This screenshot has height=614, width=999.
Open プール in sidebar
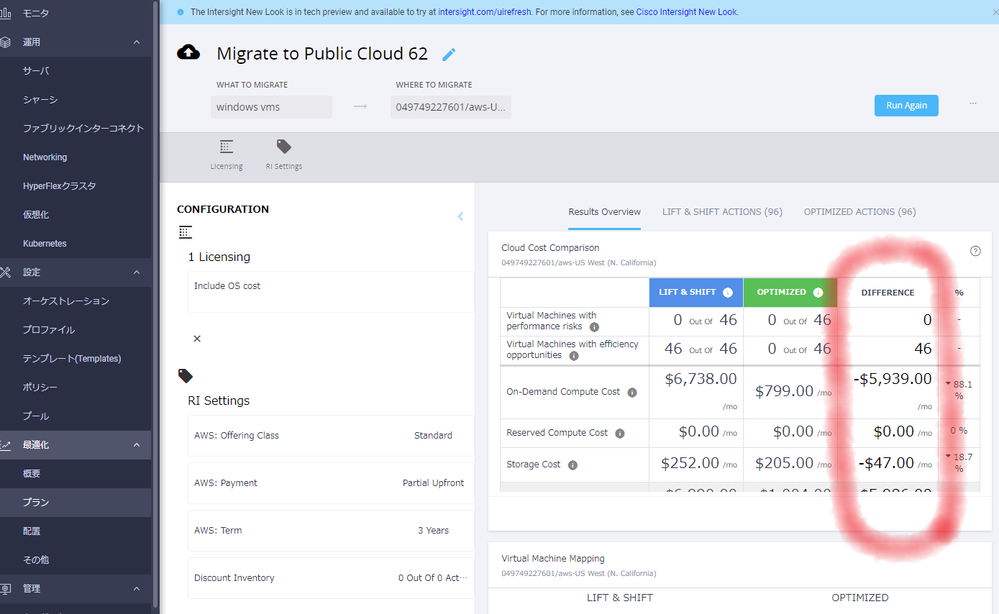[75, 416]
